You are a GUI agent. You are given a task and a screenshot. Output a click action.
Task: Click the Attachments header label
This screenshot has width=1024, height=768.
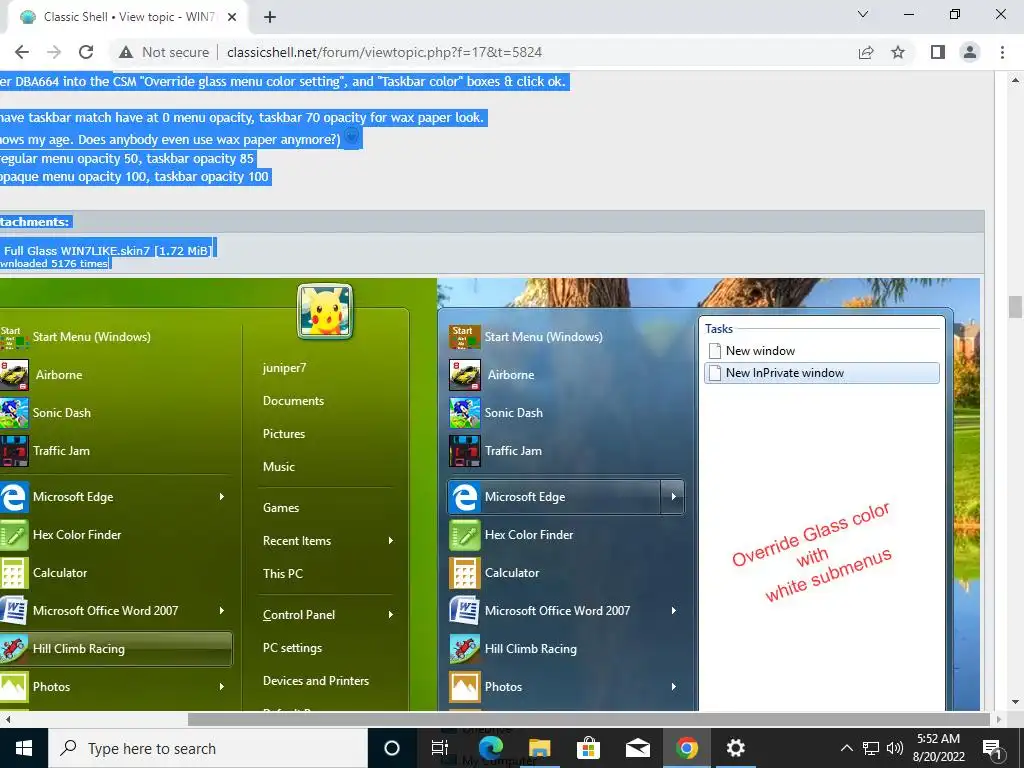pos(35,222)
